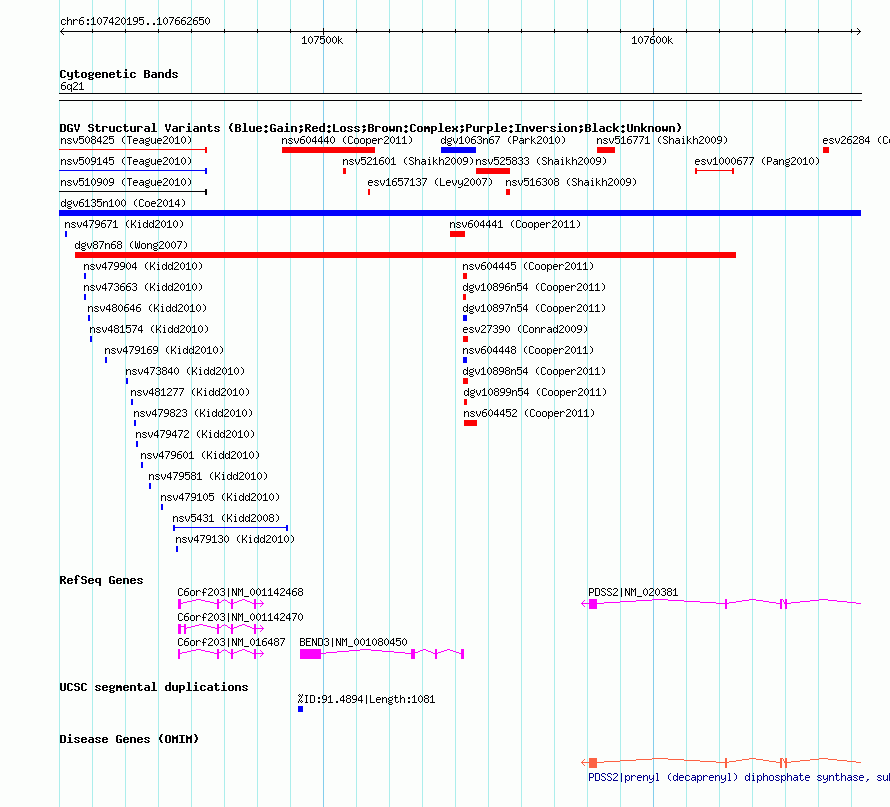Click the nsv516308 (Shaikh2009) label
The height and width of the screenshot is (807, 890).
click(571, 182)
